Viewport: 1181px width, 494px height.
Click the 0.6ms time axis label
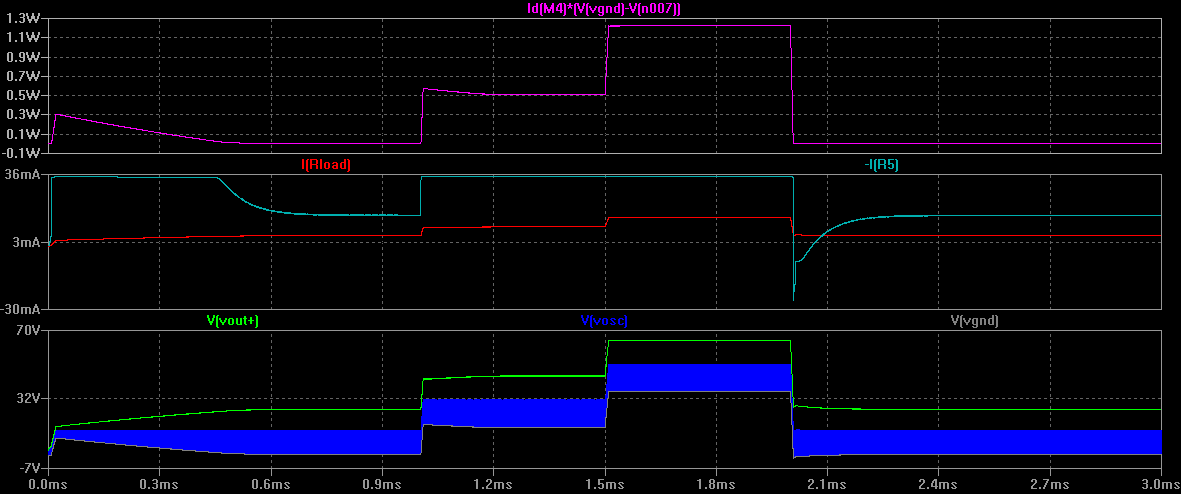271,482
